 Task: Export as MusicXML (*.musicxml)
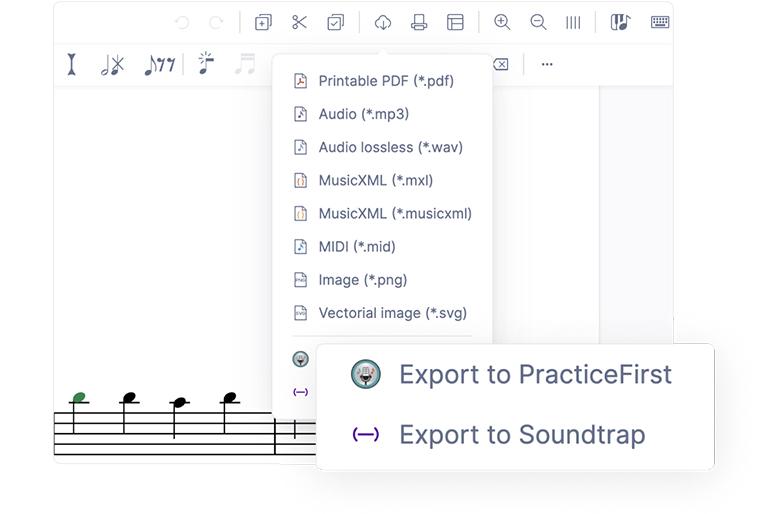click(x=383, y=214)
